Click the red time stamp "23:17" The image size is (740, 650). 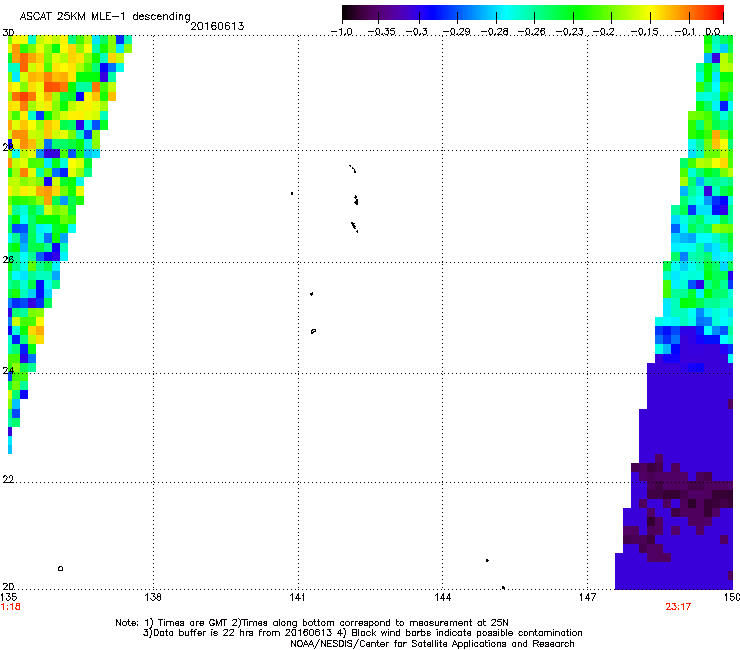(x=678, y=607)
